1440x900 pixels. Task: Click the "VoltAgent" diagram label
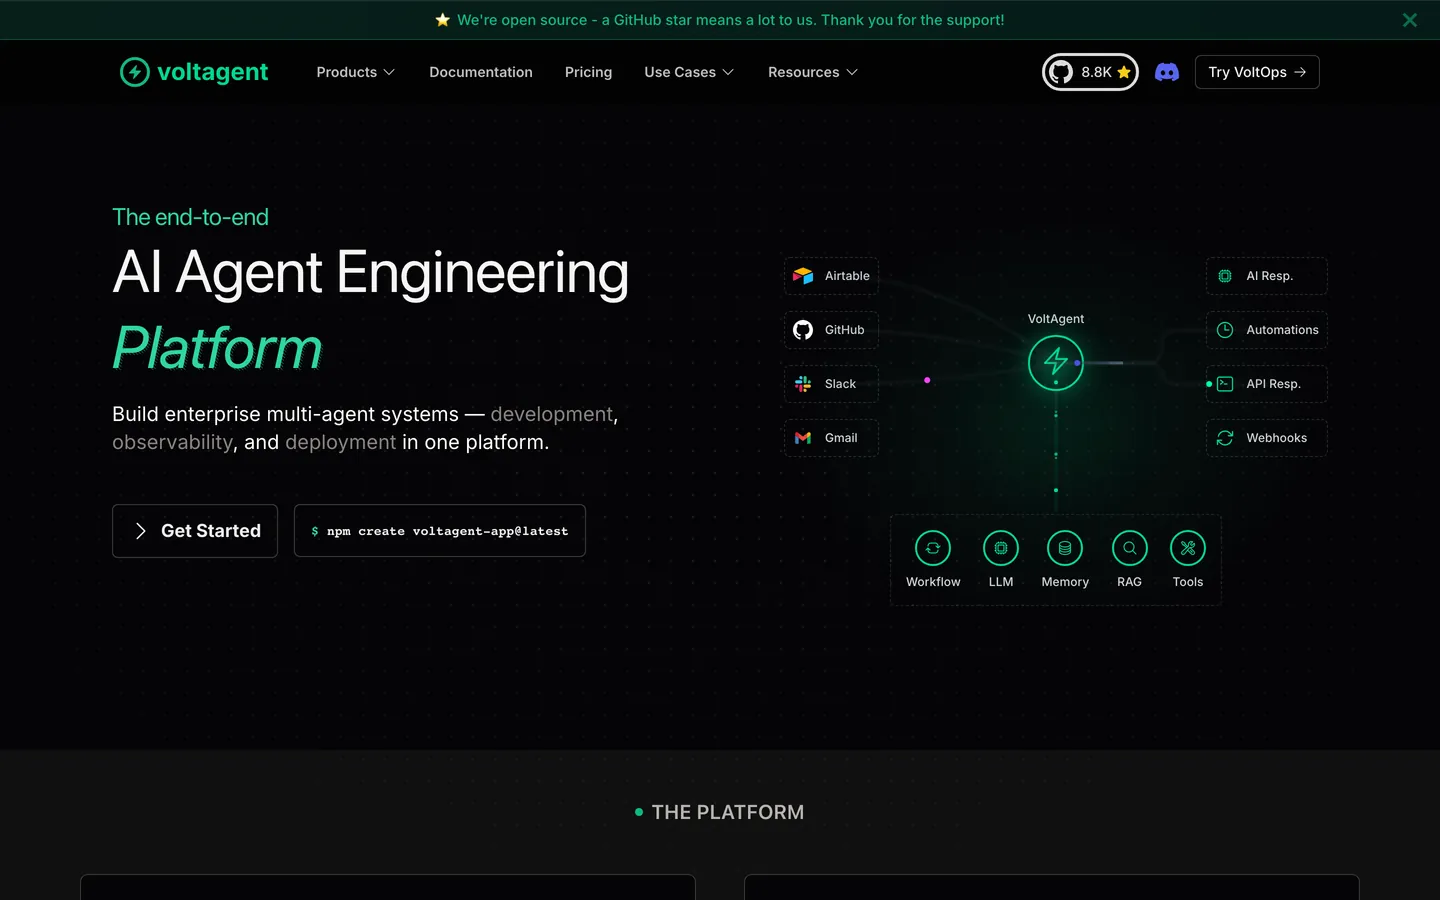1056,319
